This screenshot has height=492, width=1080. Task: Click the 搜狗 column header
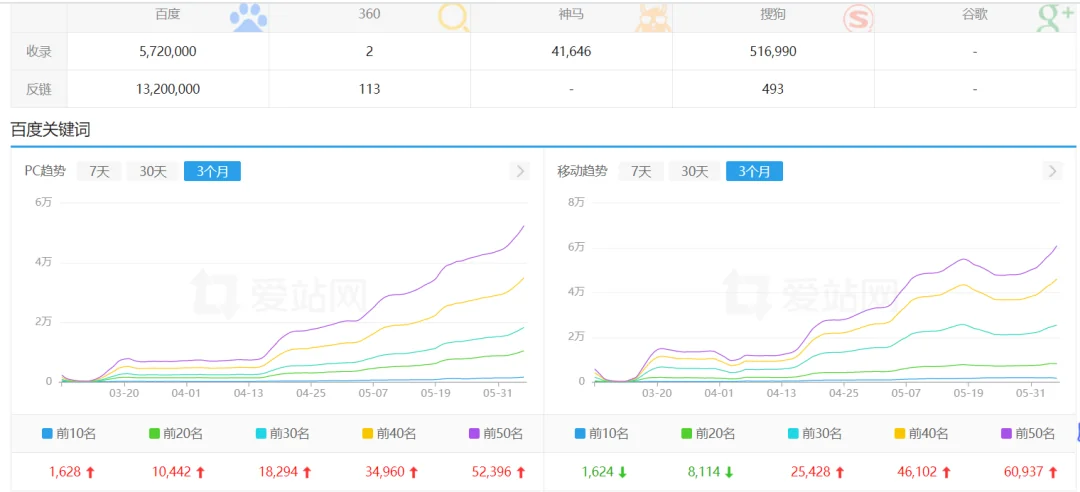(x=773, y=14)
